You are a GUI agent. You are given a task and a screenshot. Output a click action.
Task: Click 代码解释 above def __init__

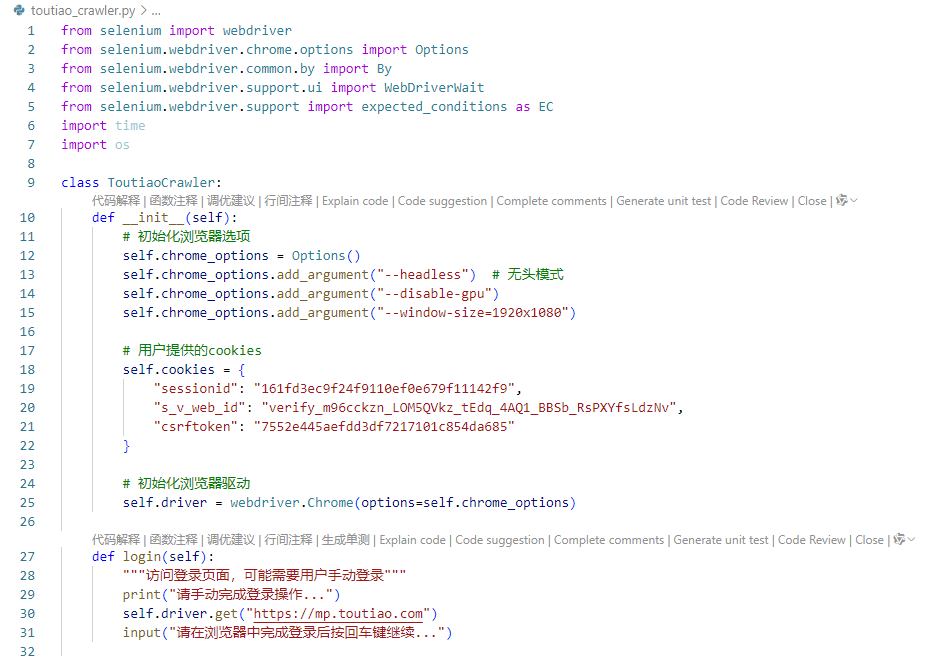[116, 201]
